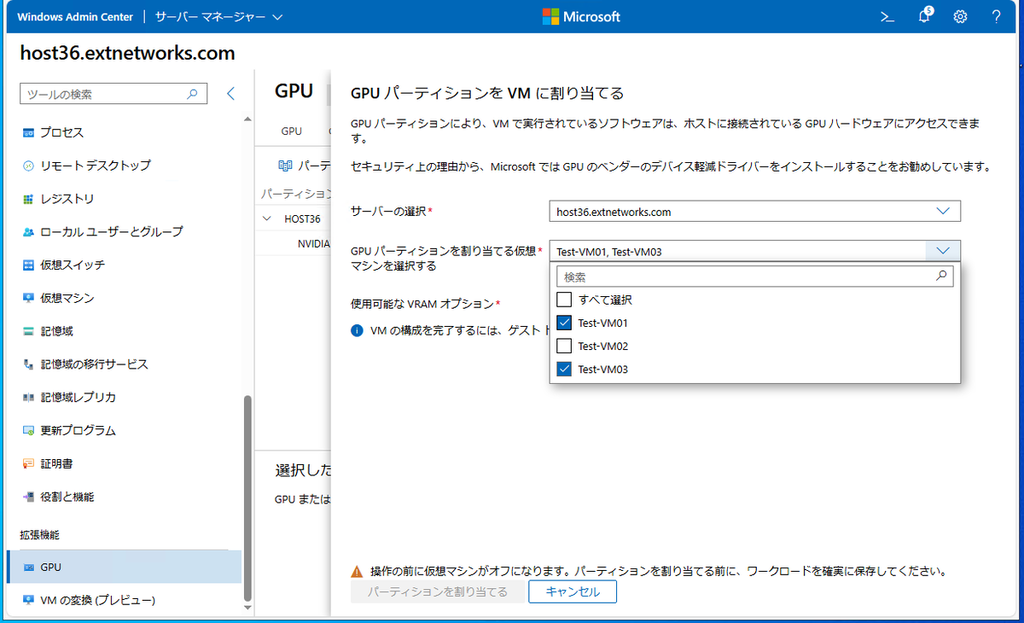Open the サーバーの選択 dropdown

point(754,212)
